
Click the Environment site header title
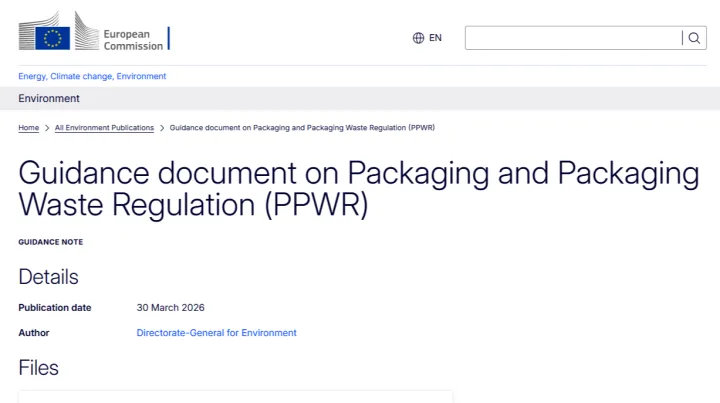[x=49, y=98]
